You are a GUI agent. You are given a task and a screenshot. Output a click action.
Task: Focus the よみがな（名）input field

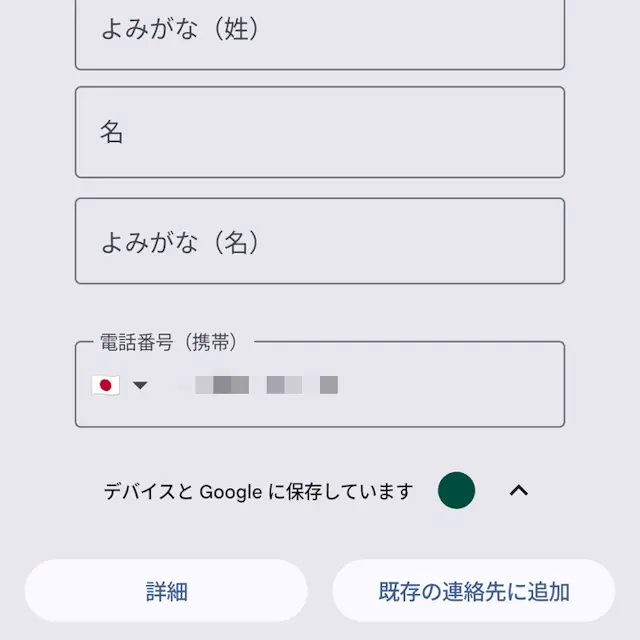pos(320,241)
